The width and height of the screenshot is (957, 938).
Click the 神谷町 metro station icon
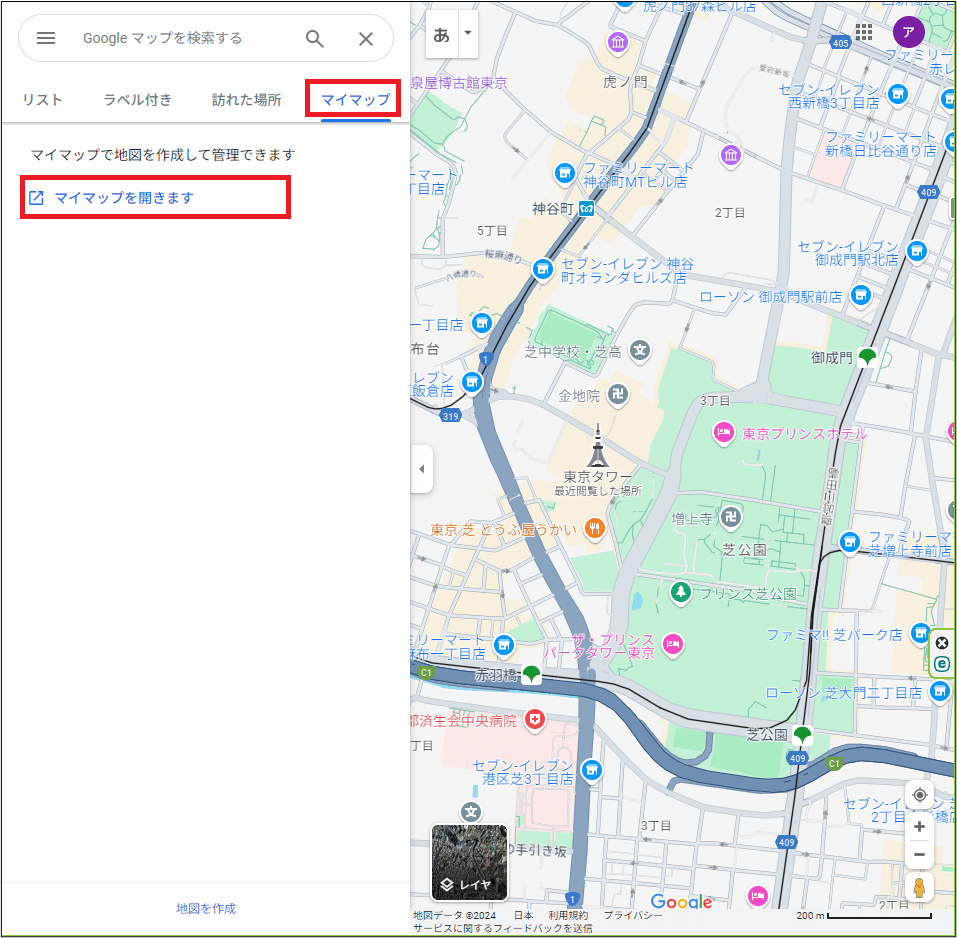(587, 209)
